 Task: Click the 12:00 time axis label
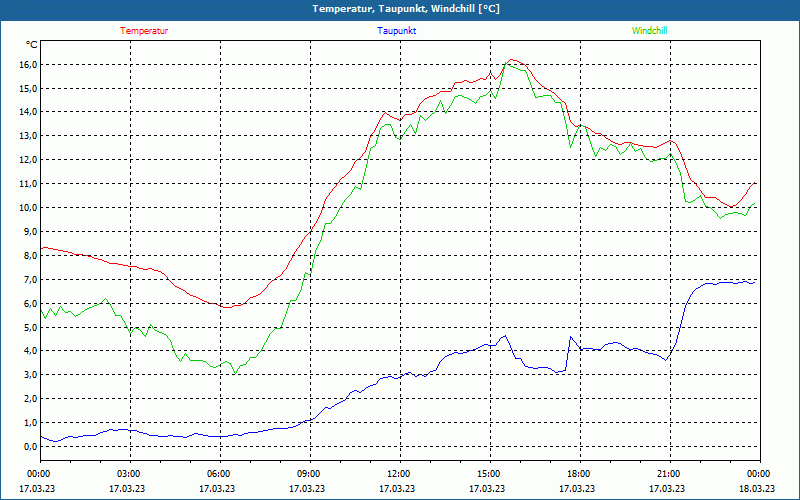(398, 474)
